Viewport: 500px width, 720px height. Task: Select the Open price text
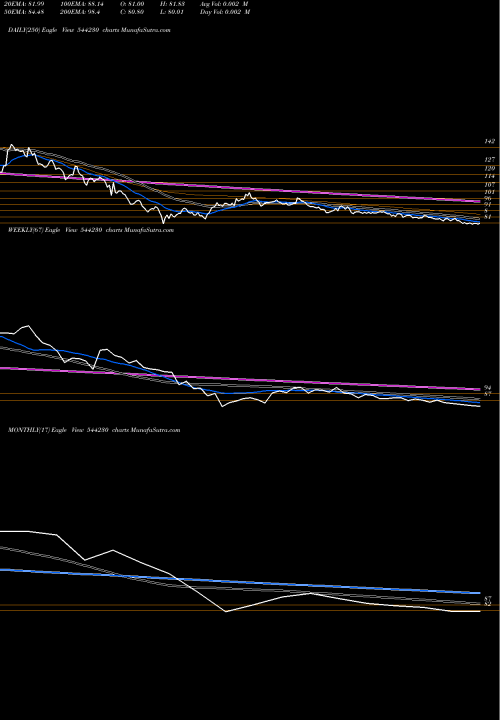pos(132,4)
